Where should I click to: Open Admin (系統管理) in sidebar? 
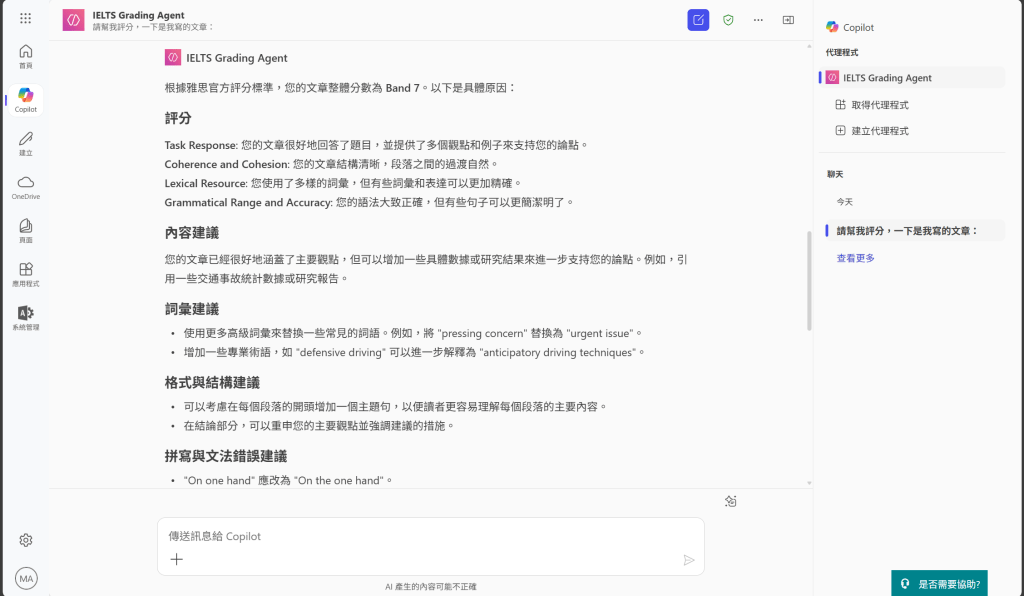(x=25, y=319)
